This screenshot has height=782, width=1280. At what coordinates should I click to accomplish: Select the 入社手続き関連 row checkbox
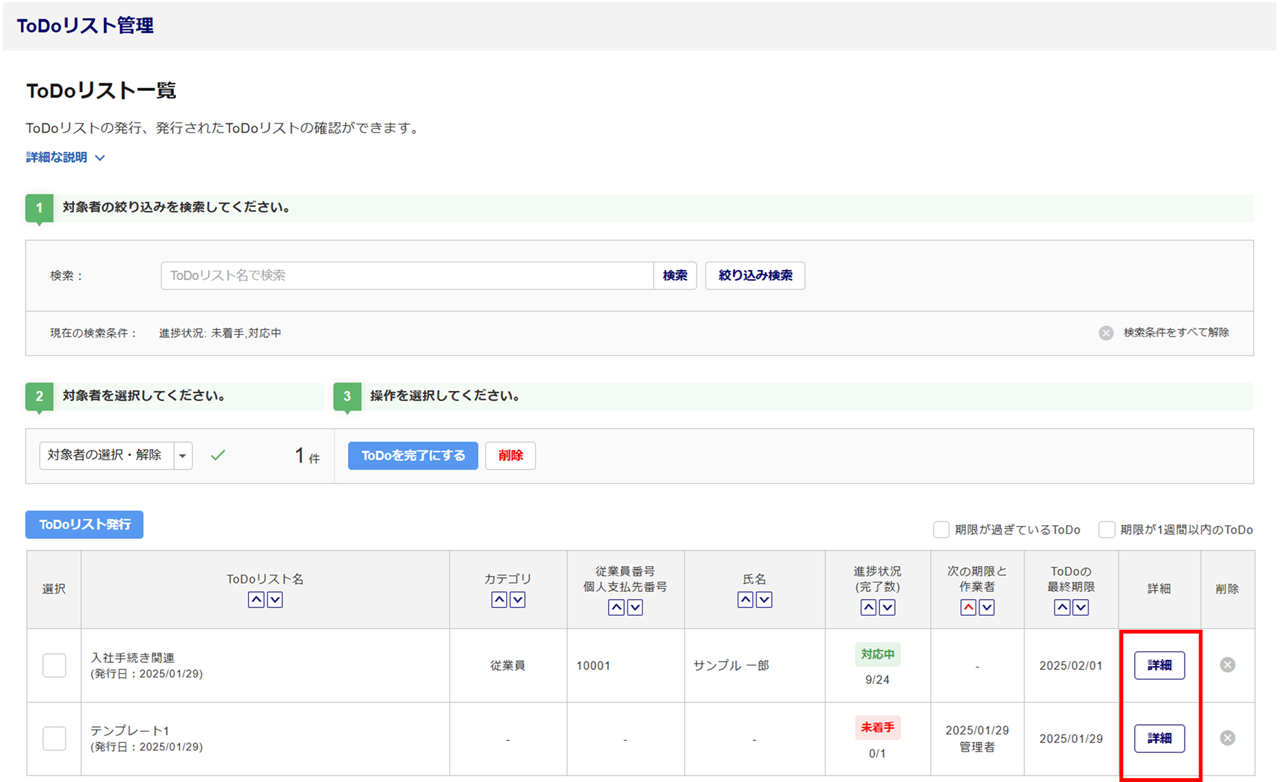click(54, 665)
